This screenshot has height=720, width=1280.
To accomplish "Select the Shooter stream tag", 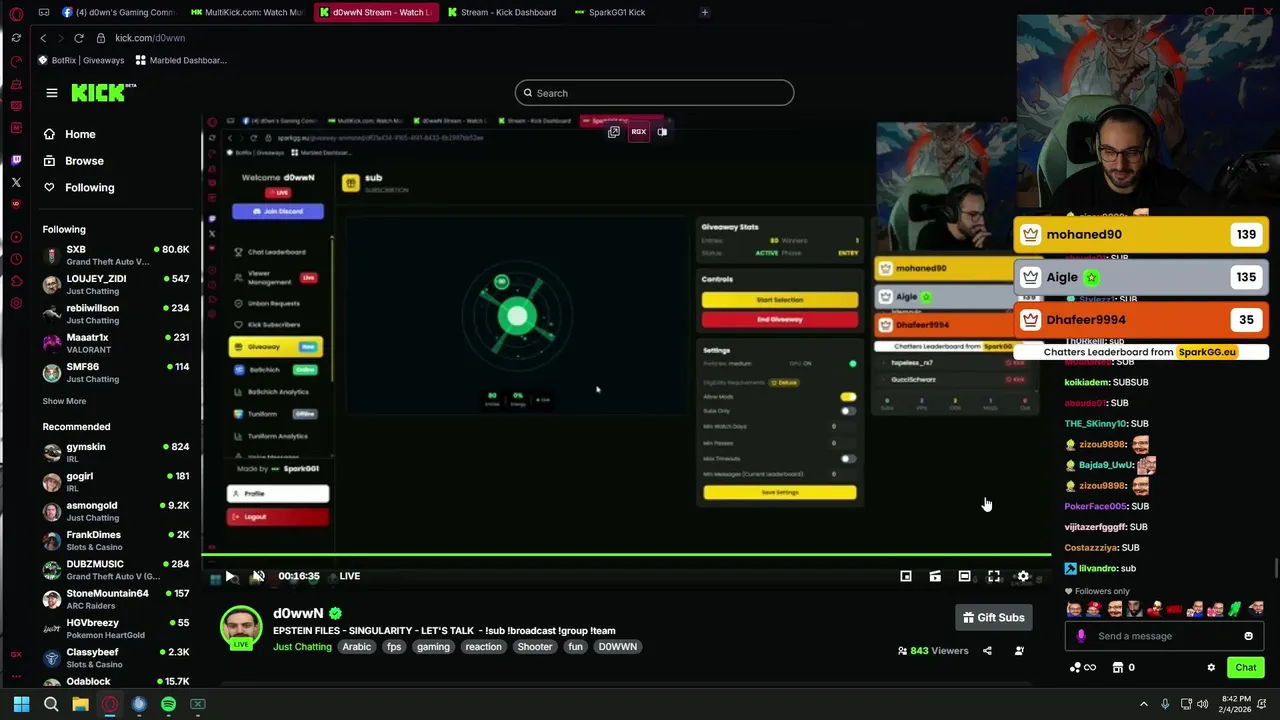I will click(x=534, y=647).
